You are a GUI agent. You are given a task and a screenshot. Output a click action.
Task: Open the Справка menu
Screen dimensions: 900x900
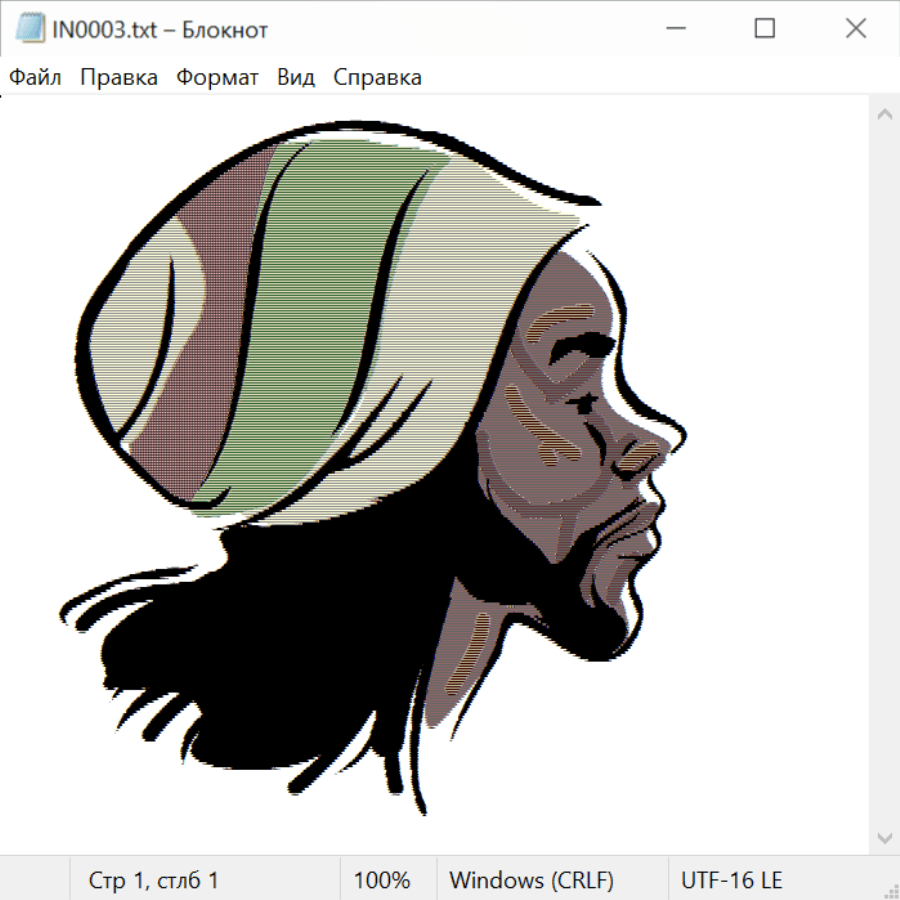377,78
